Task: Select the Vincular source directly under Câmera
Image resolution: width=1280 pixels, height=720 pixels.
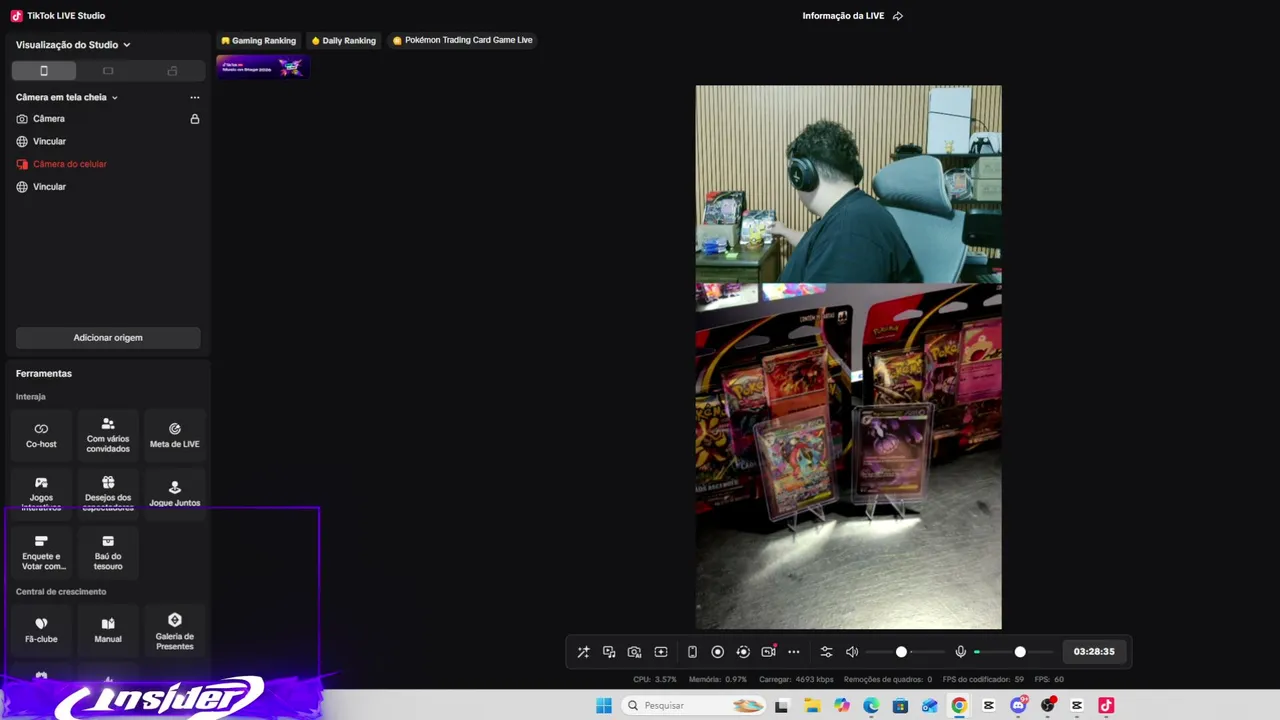Action: (108, 142)
